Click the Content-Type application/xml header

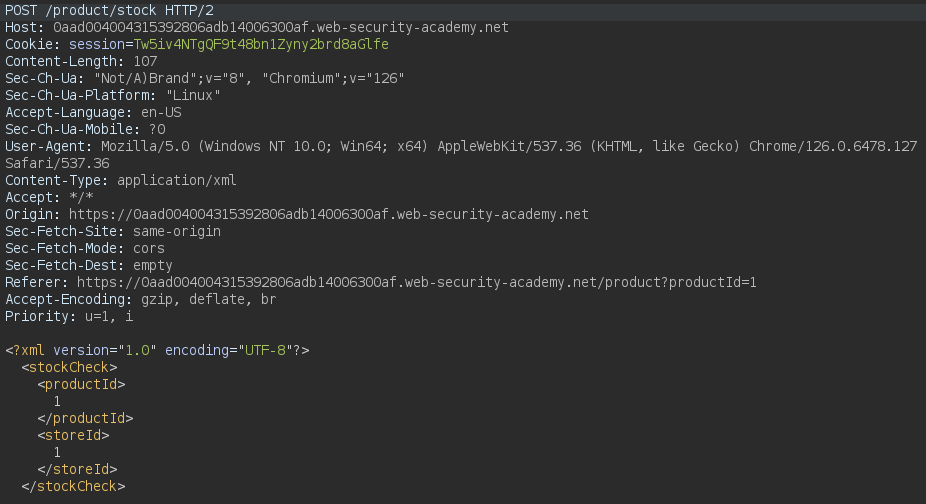[121, 180]
